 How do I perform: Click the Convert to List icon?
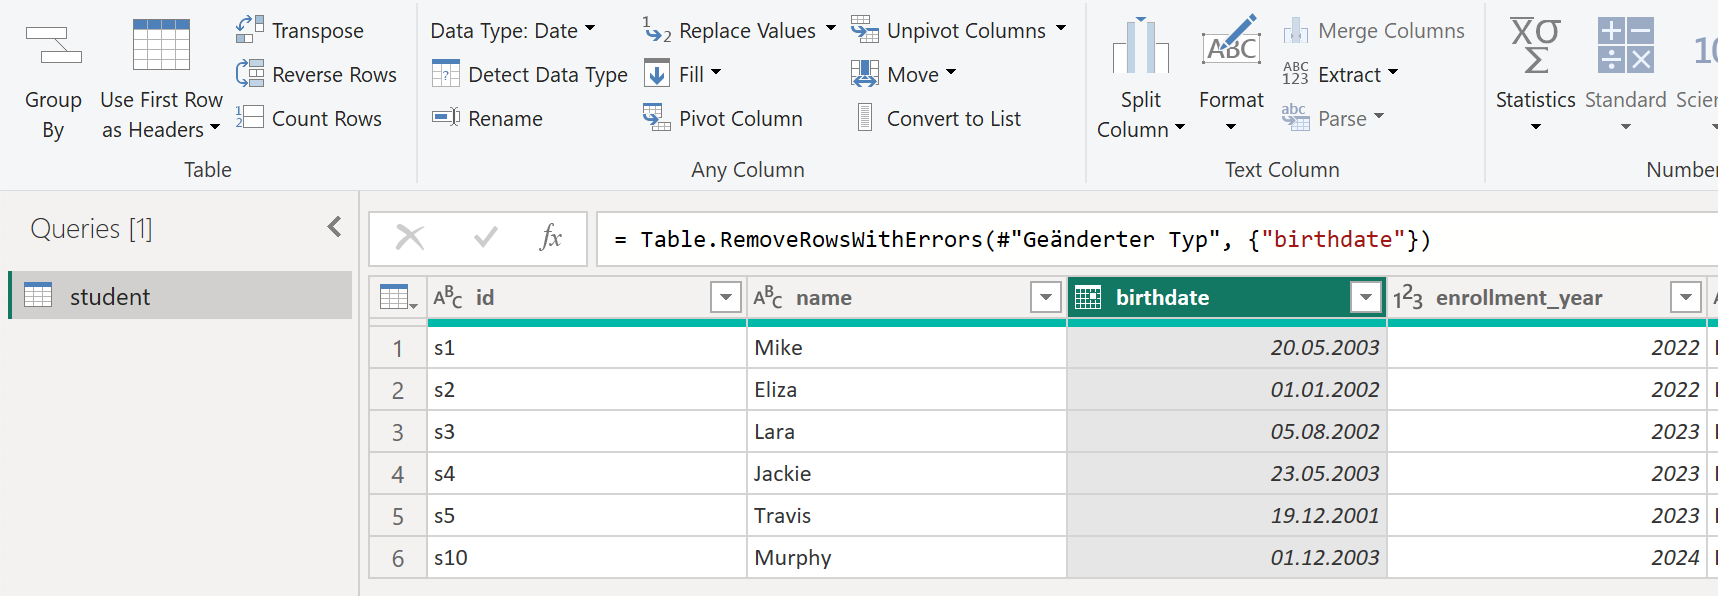865,118
